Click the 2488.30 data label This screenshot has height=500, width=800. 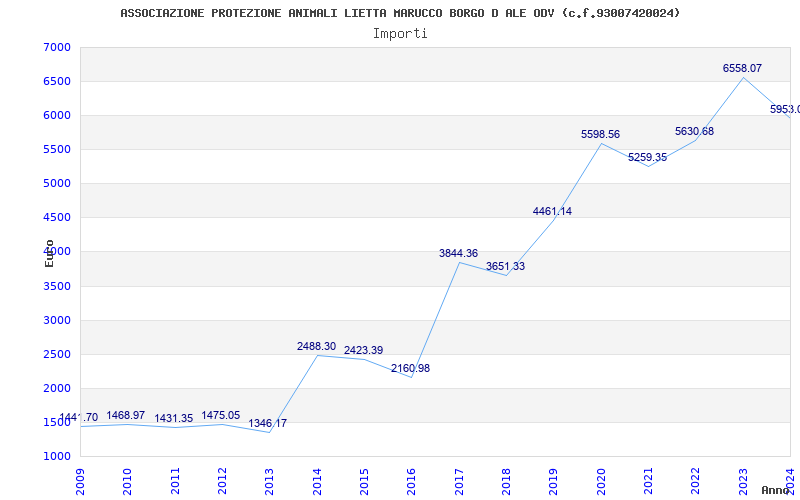tap(316, 346)
